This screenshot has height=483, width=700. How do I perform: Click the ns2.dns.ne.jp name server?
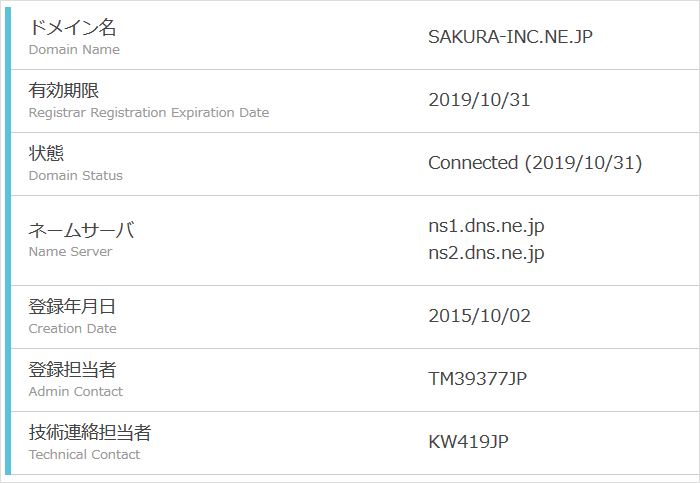[486, 253]
